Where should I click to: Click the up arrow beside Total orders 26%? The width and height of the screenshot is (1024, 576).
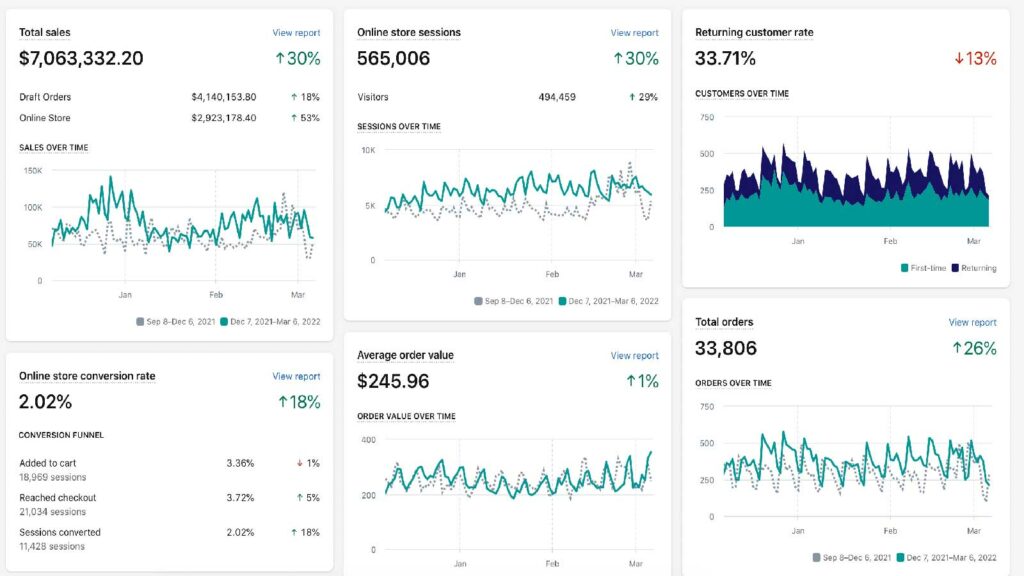click(957, 348)
